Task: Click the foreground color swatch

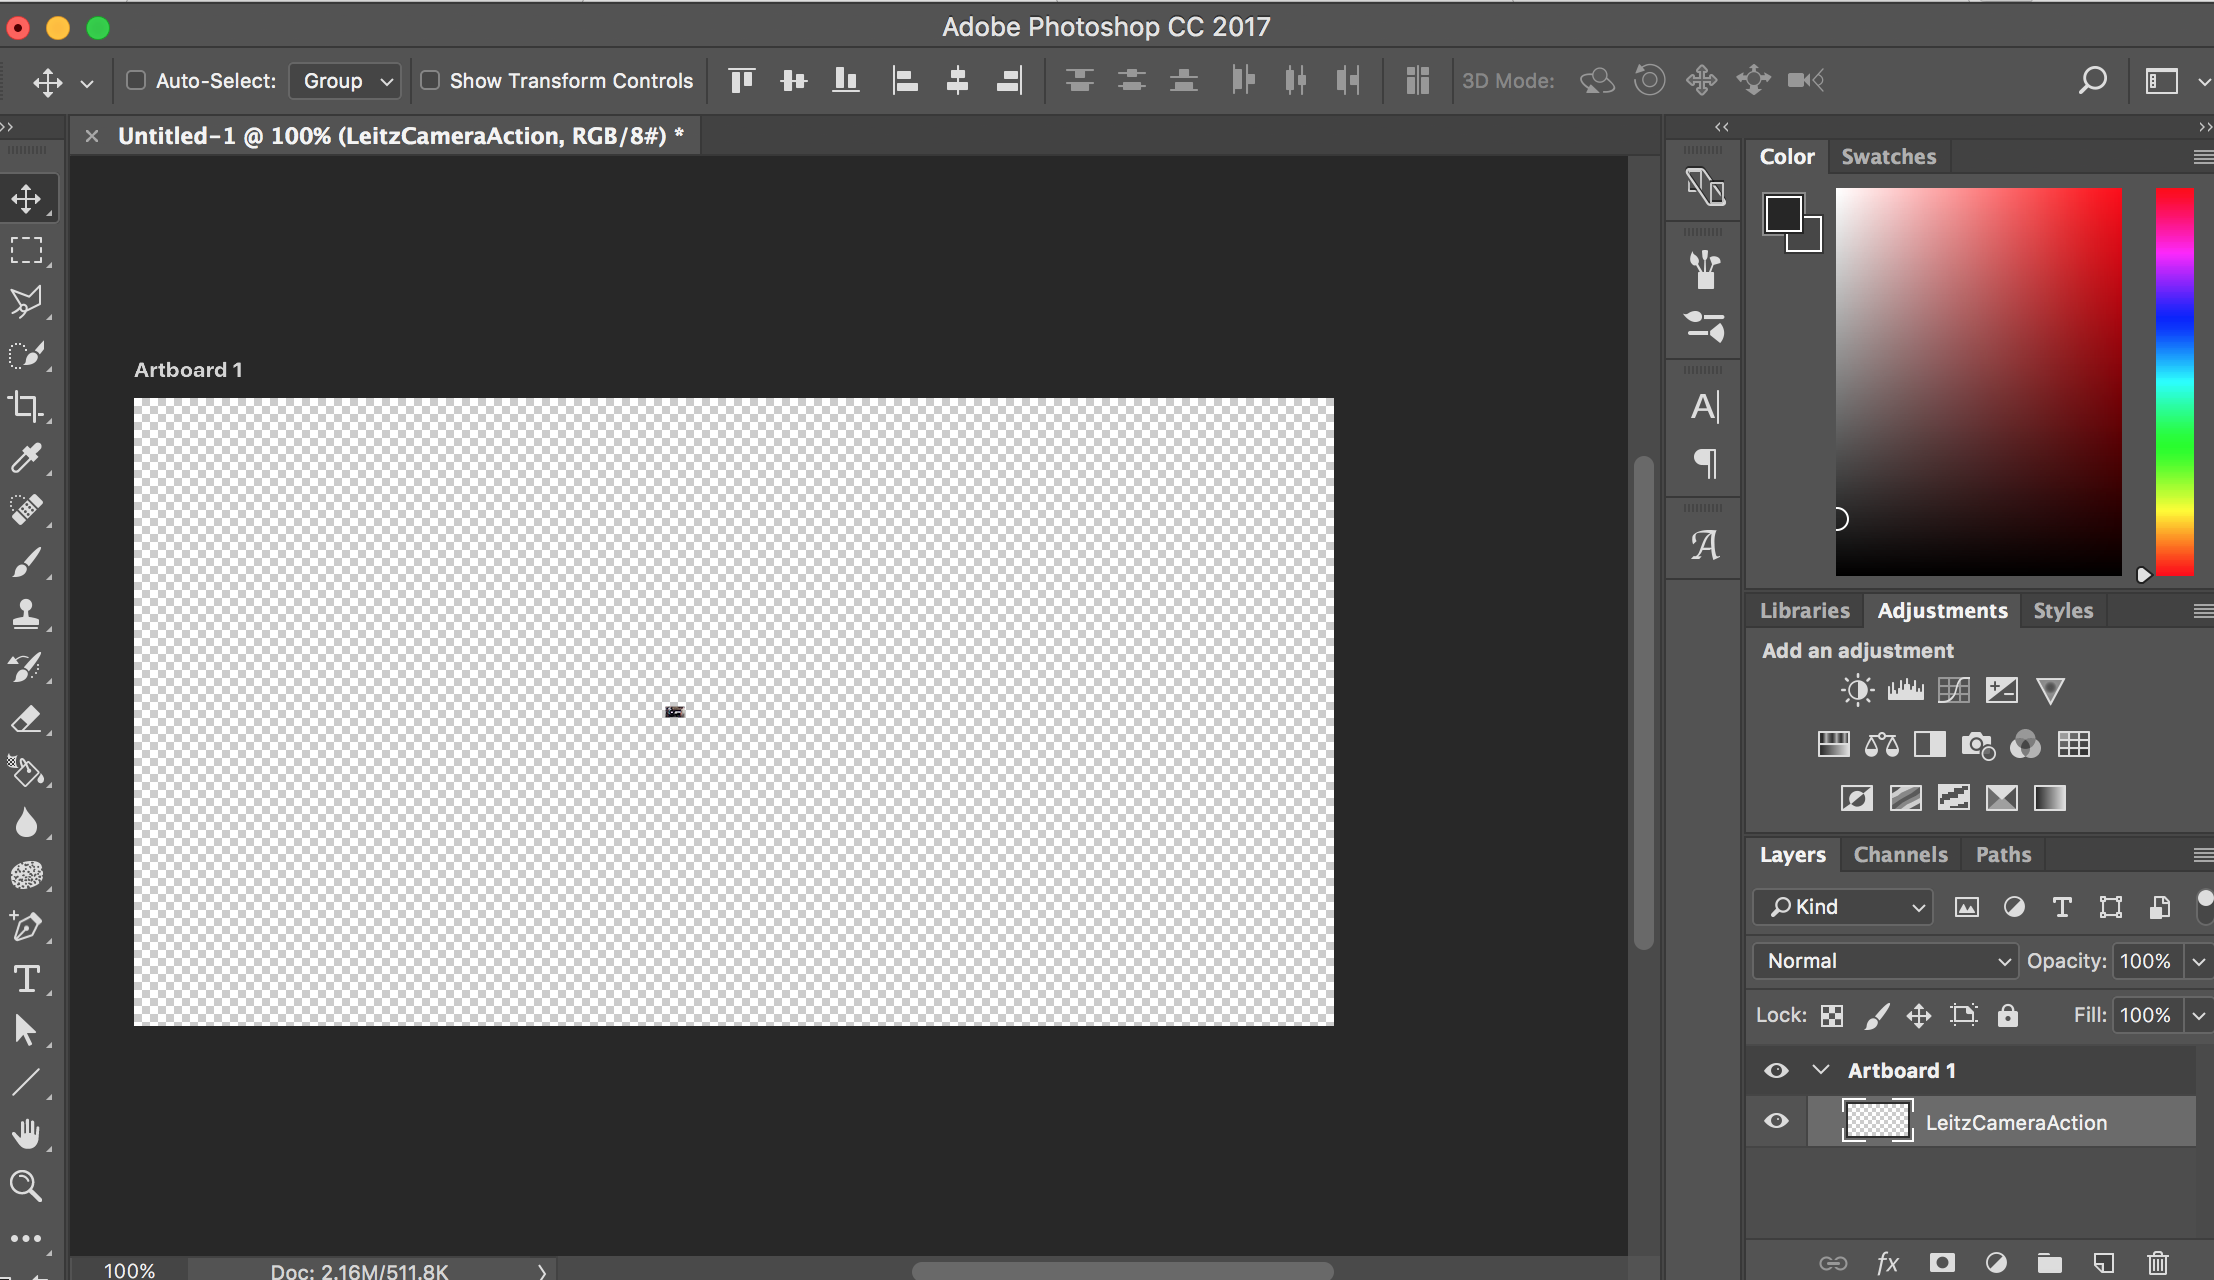Action: 1783,213
